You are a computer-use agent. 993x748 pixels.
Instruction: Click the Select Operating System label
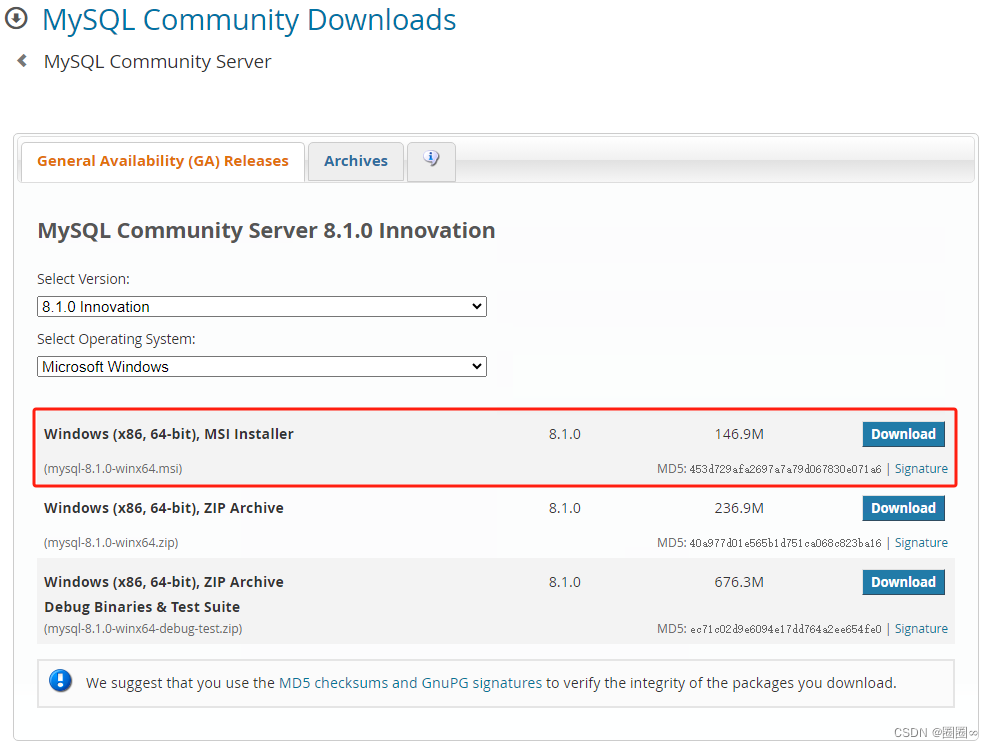pyautogui.click(x=116, y=339)
